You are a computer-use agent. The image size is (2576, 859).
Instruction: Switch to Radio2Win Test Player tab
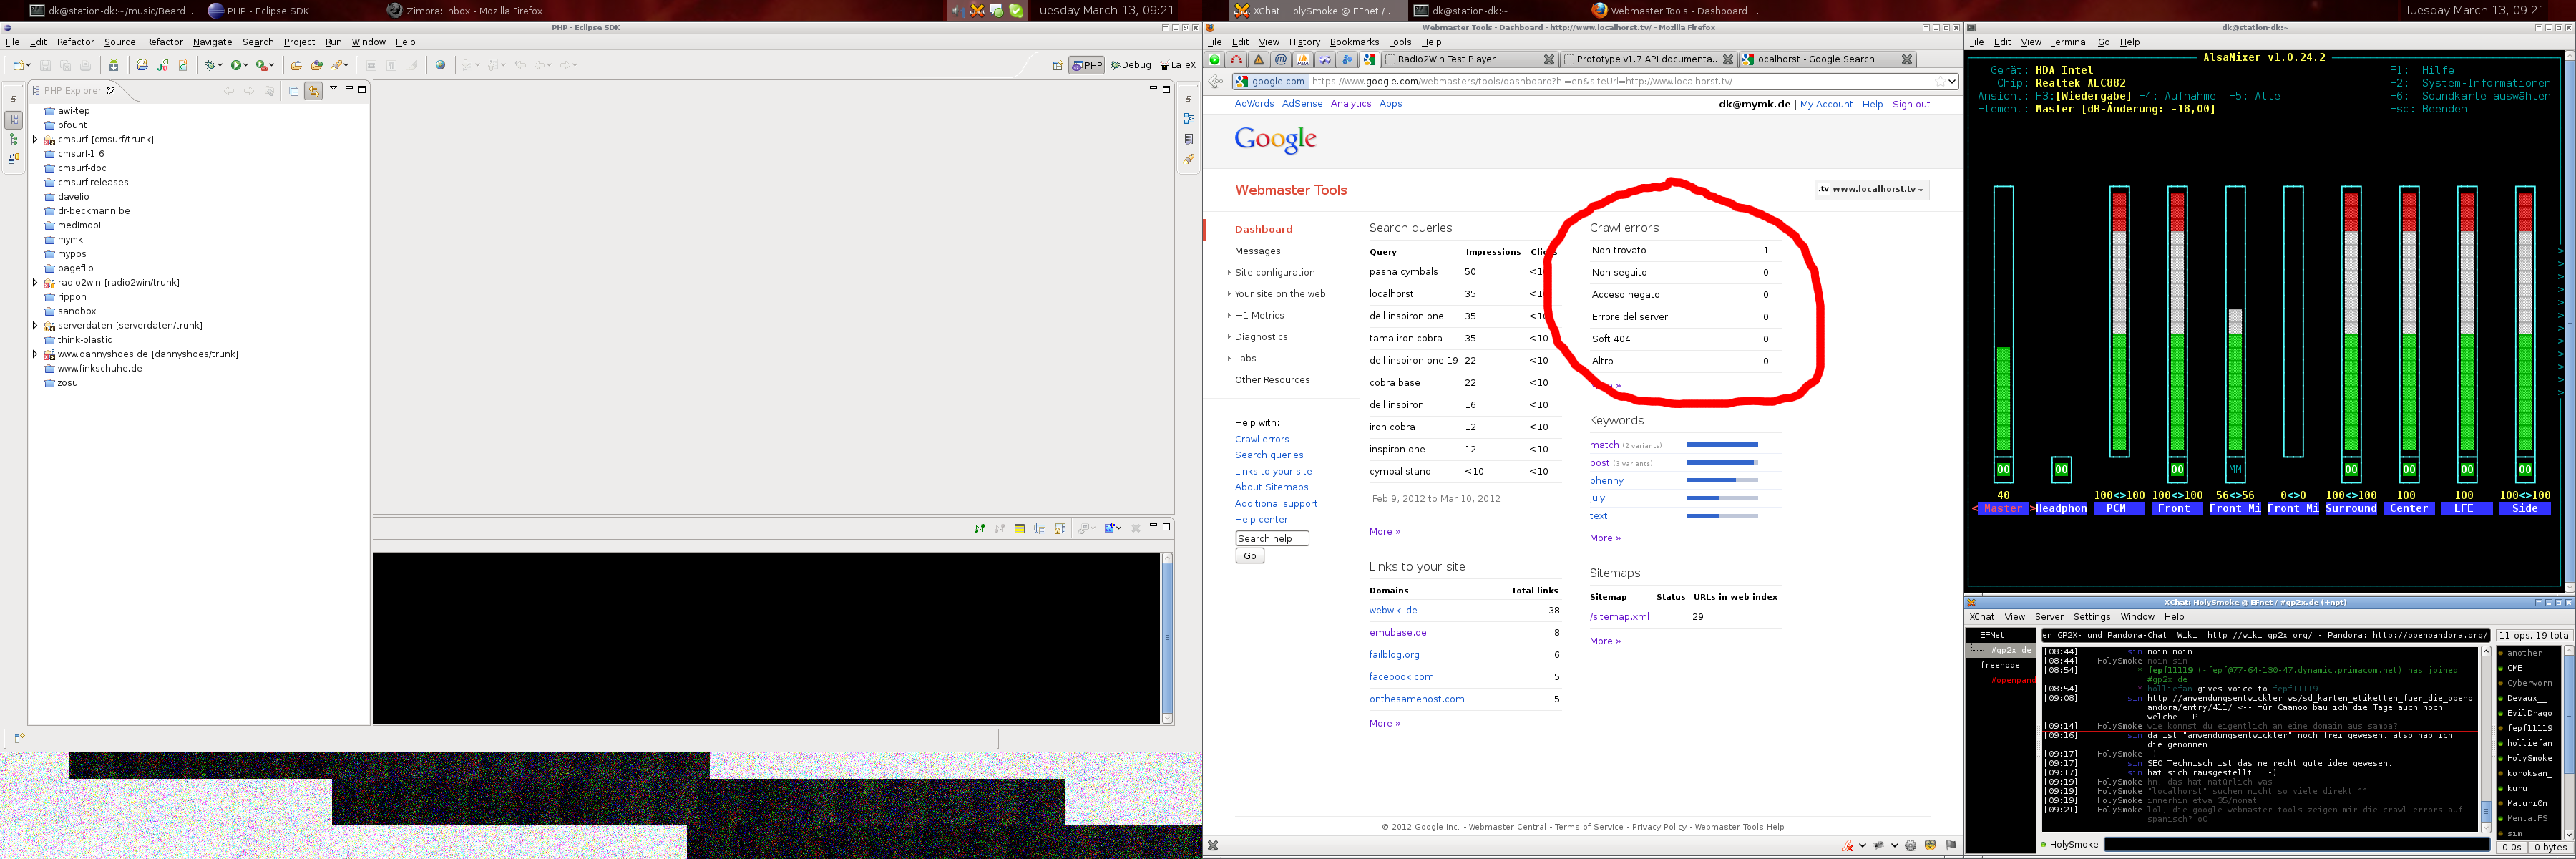1470,59
